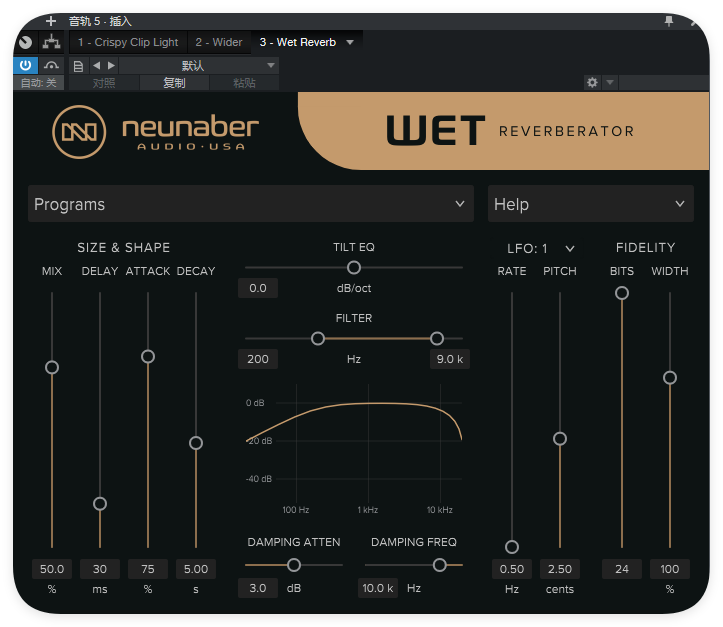The height and width of the screenshot is (627, 723).
Task: Go to the previous preset arrow
Action: (96, 65)
